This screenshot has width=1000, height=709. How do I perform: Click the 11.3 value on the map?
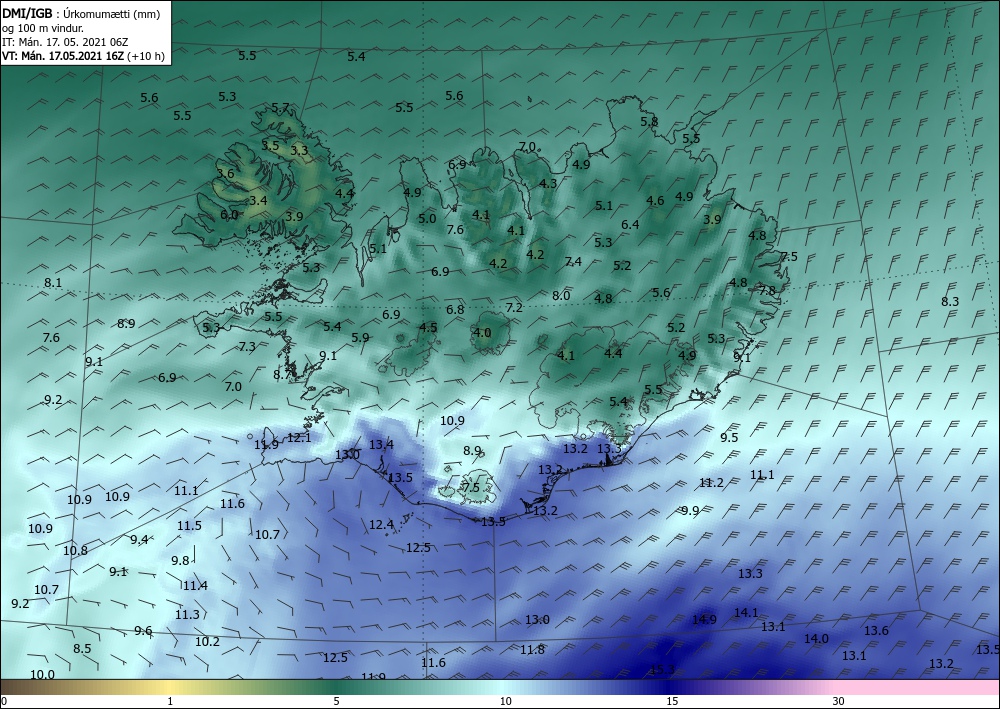(188, 615)
